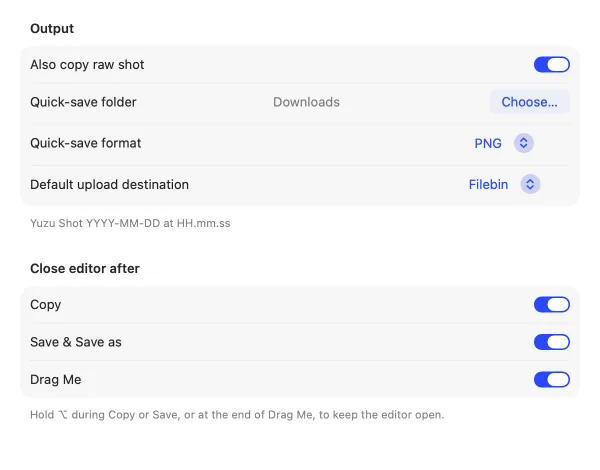The height and width of the screenshot is (470, 600).
Task: Click the Yuzu Shot filename pattern text
Action: (130, 223)
